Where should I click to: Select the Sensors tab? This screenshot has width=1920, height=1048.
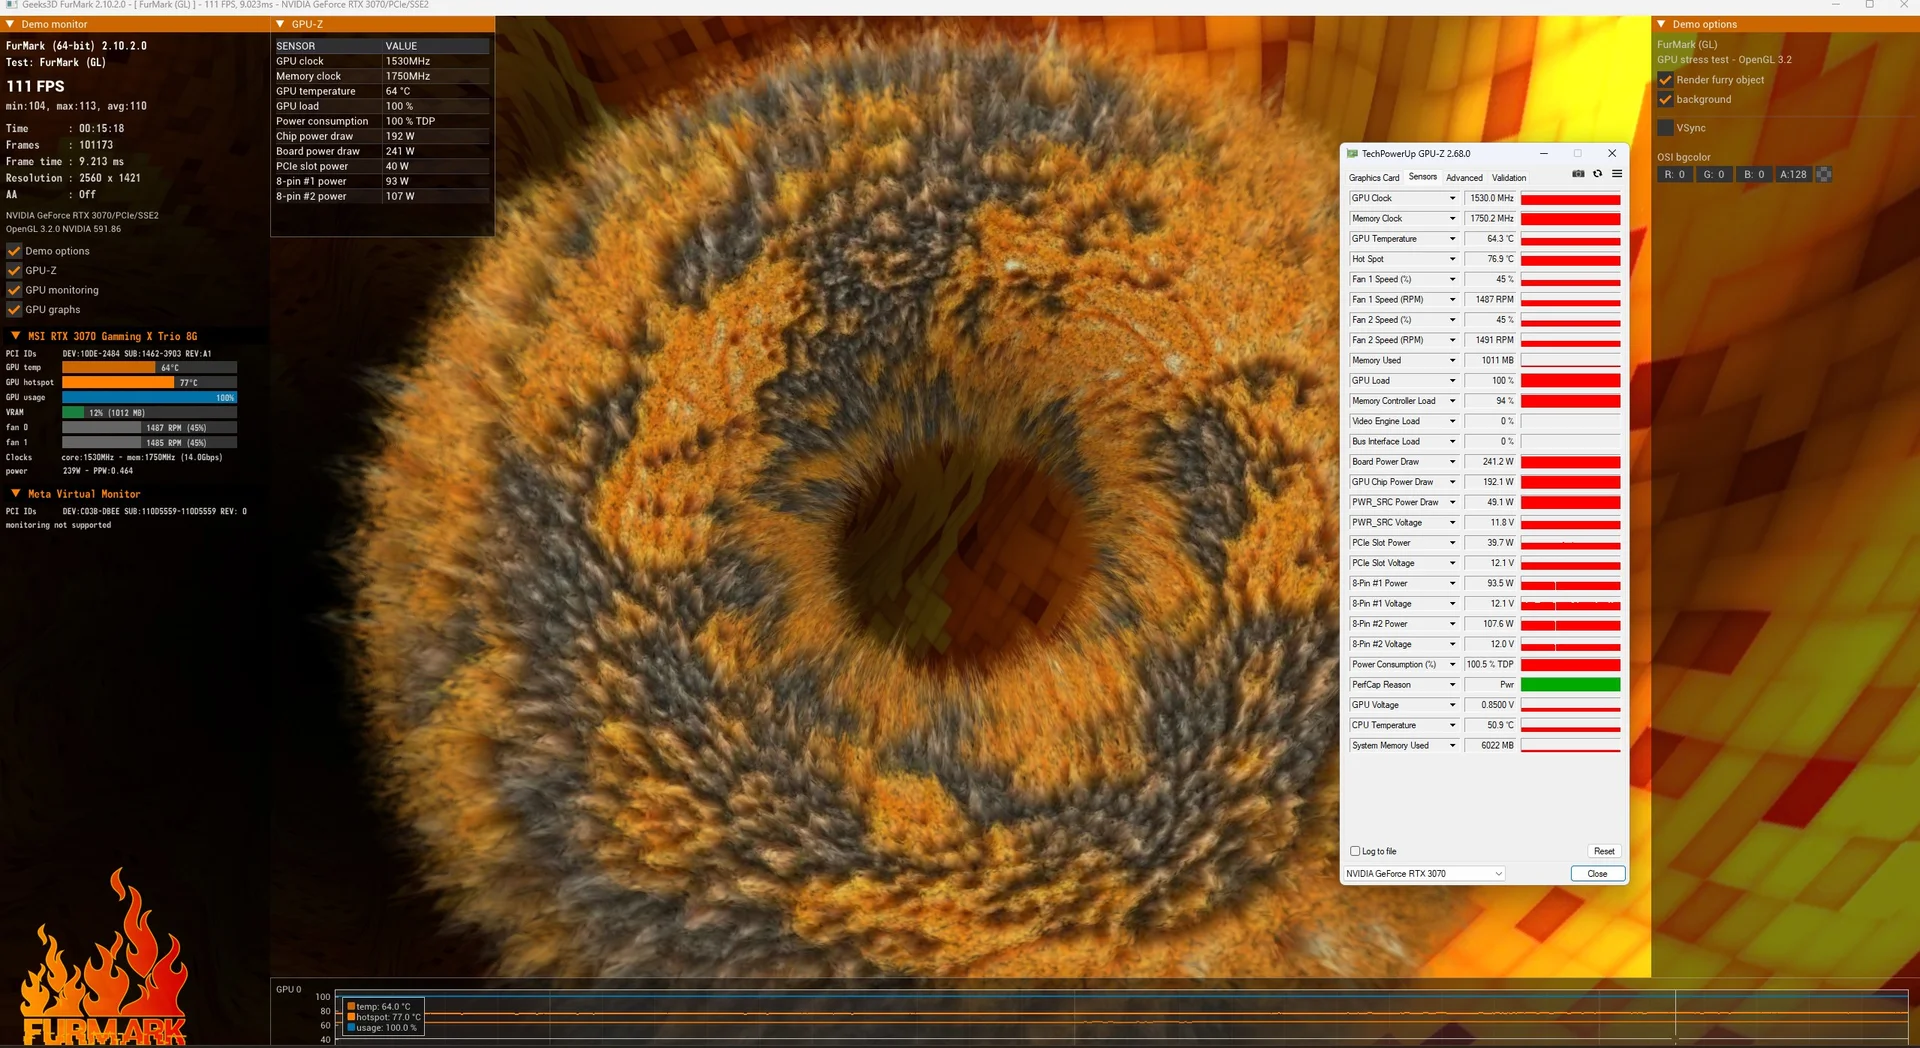tap(1423, 177)
